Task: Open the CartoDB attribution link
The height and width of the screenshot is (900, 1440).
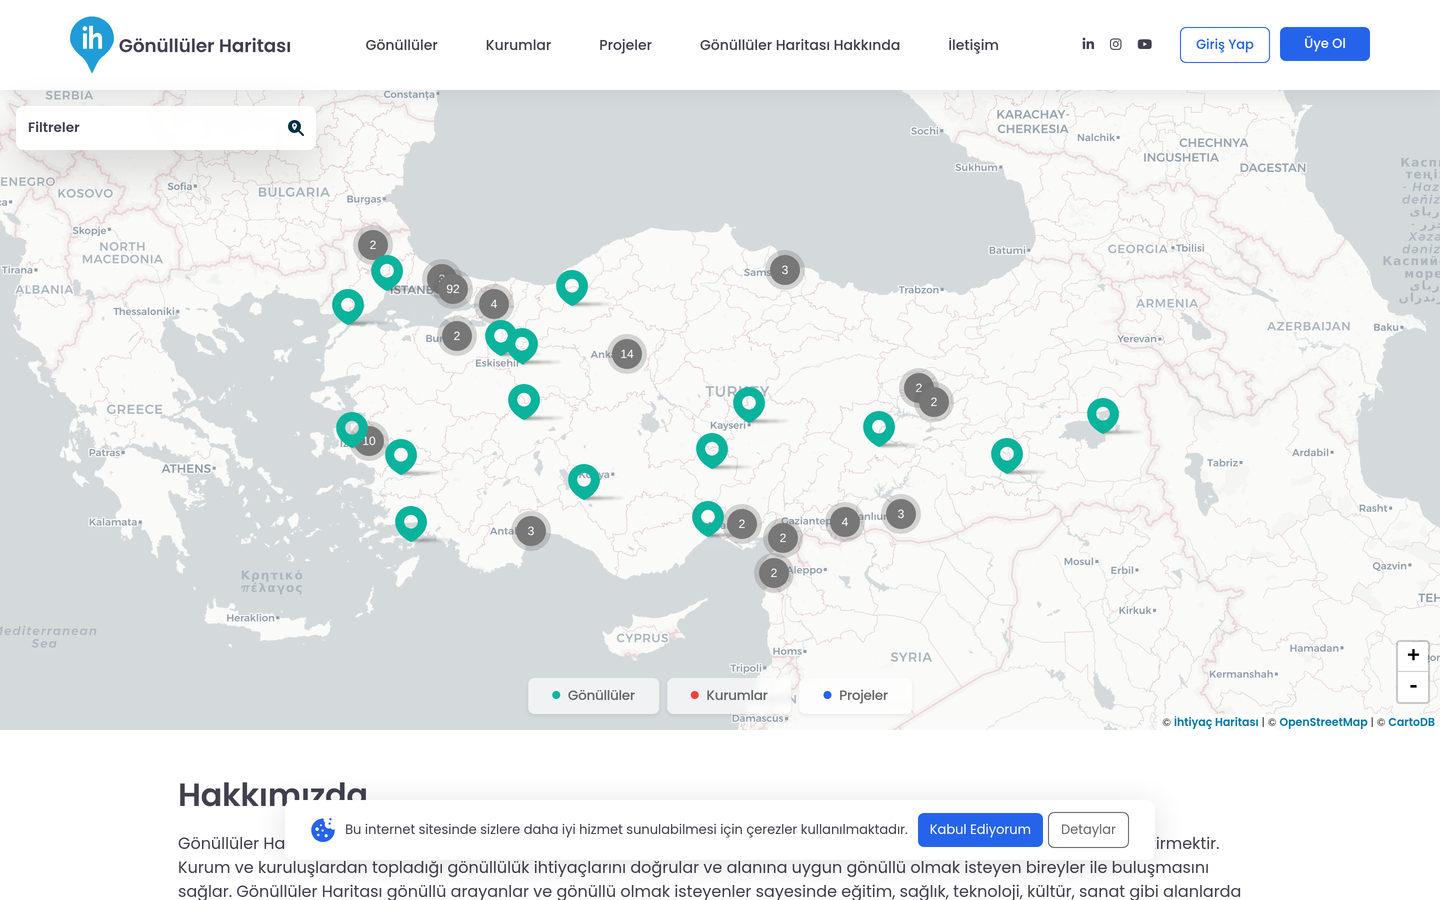Action: pyautogui.click(x=1411, y=722)
